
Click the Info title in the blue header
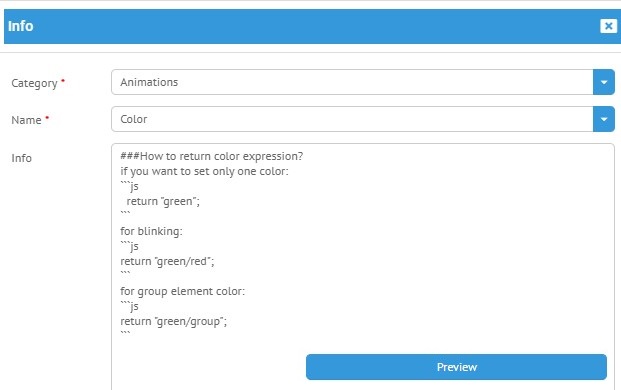(x=21, y=26)
